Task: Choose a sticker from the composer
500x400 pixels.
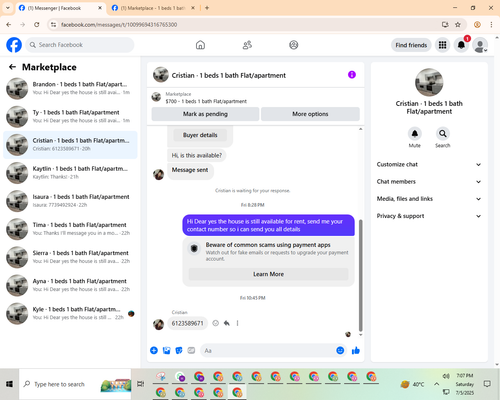Action: 179,350
